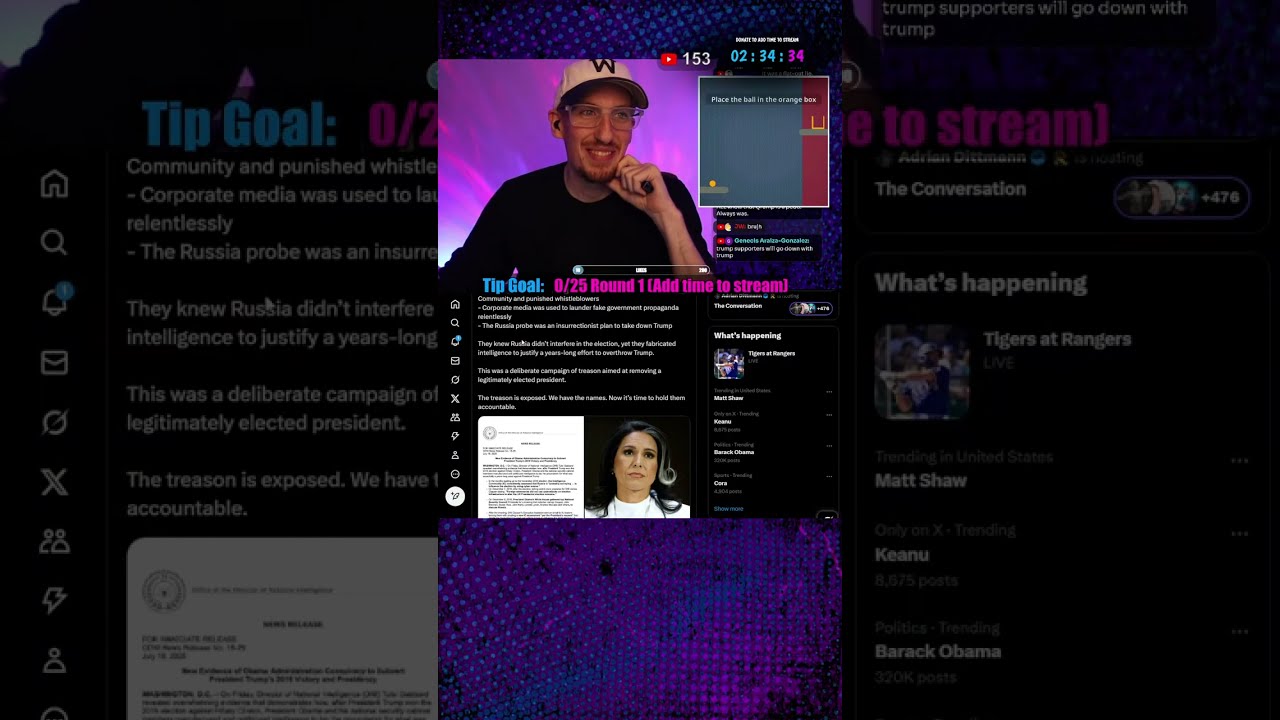Click the small +476 listener avatars pill

[x=811, y=308]
